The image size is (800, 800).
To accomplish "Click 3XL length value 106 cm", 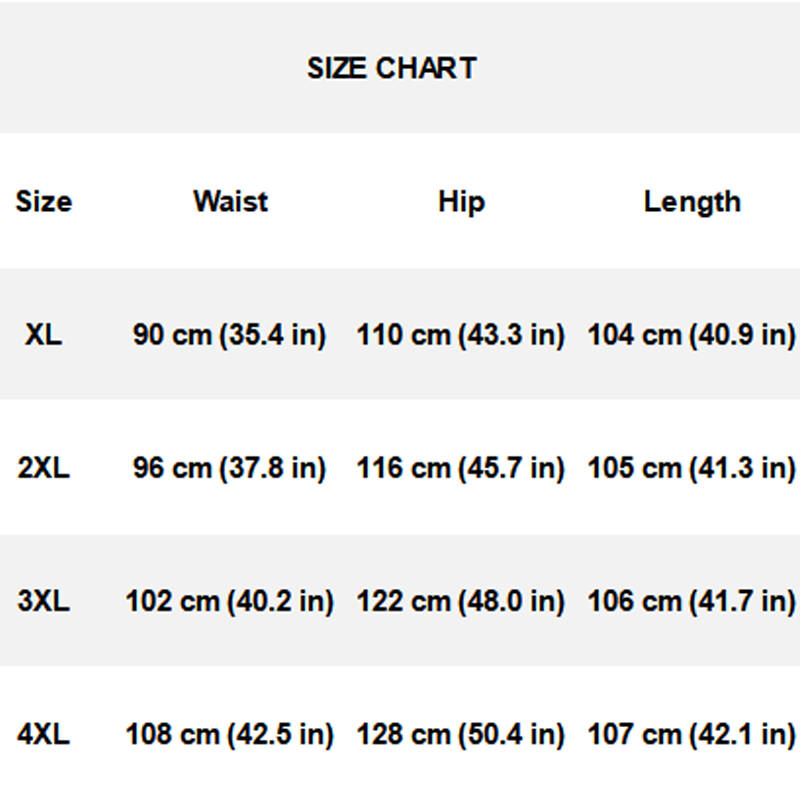I will coord(692,601).
